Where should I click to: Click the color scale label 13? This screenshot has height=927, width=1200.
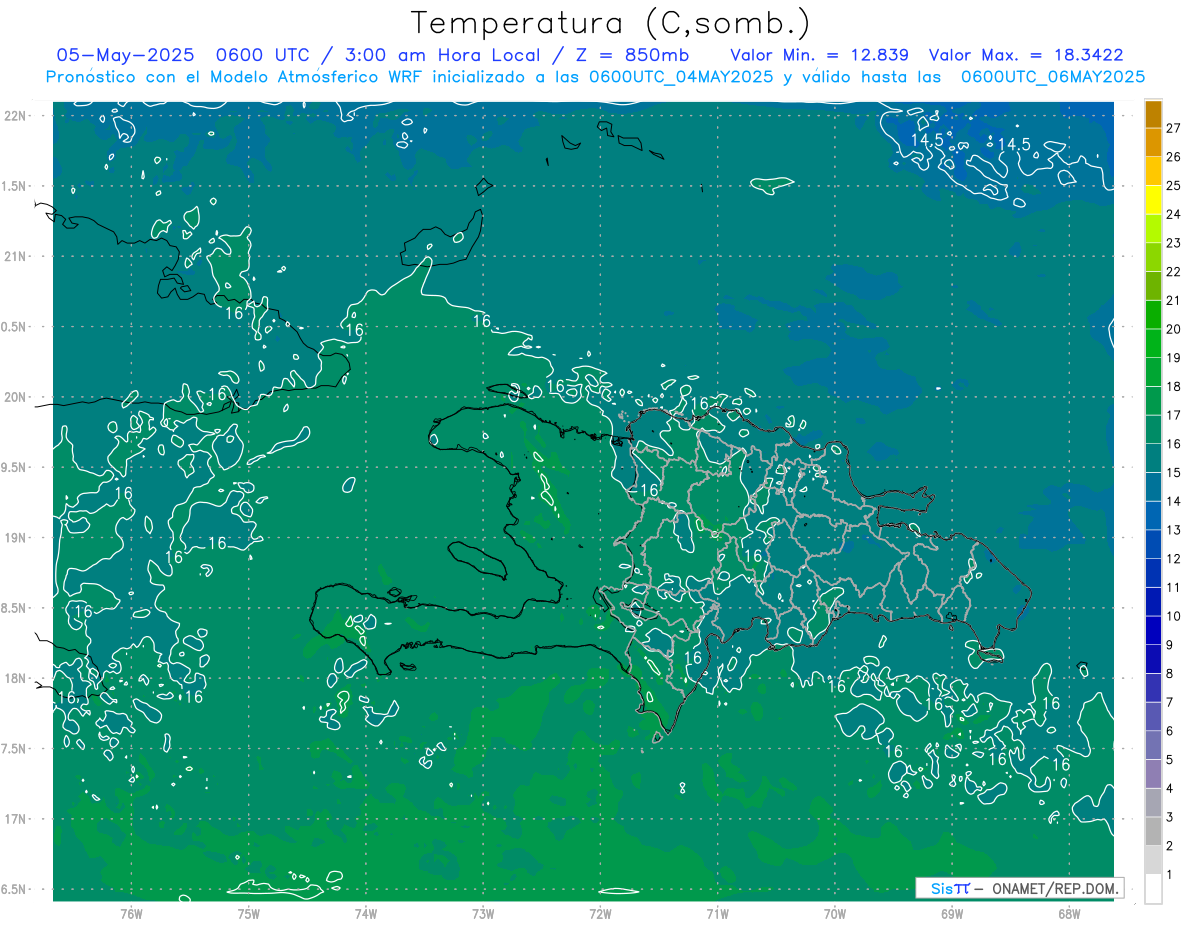coord(1174,530)
